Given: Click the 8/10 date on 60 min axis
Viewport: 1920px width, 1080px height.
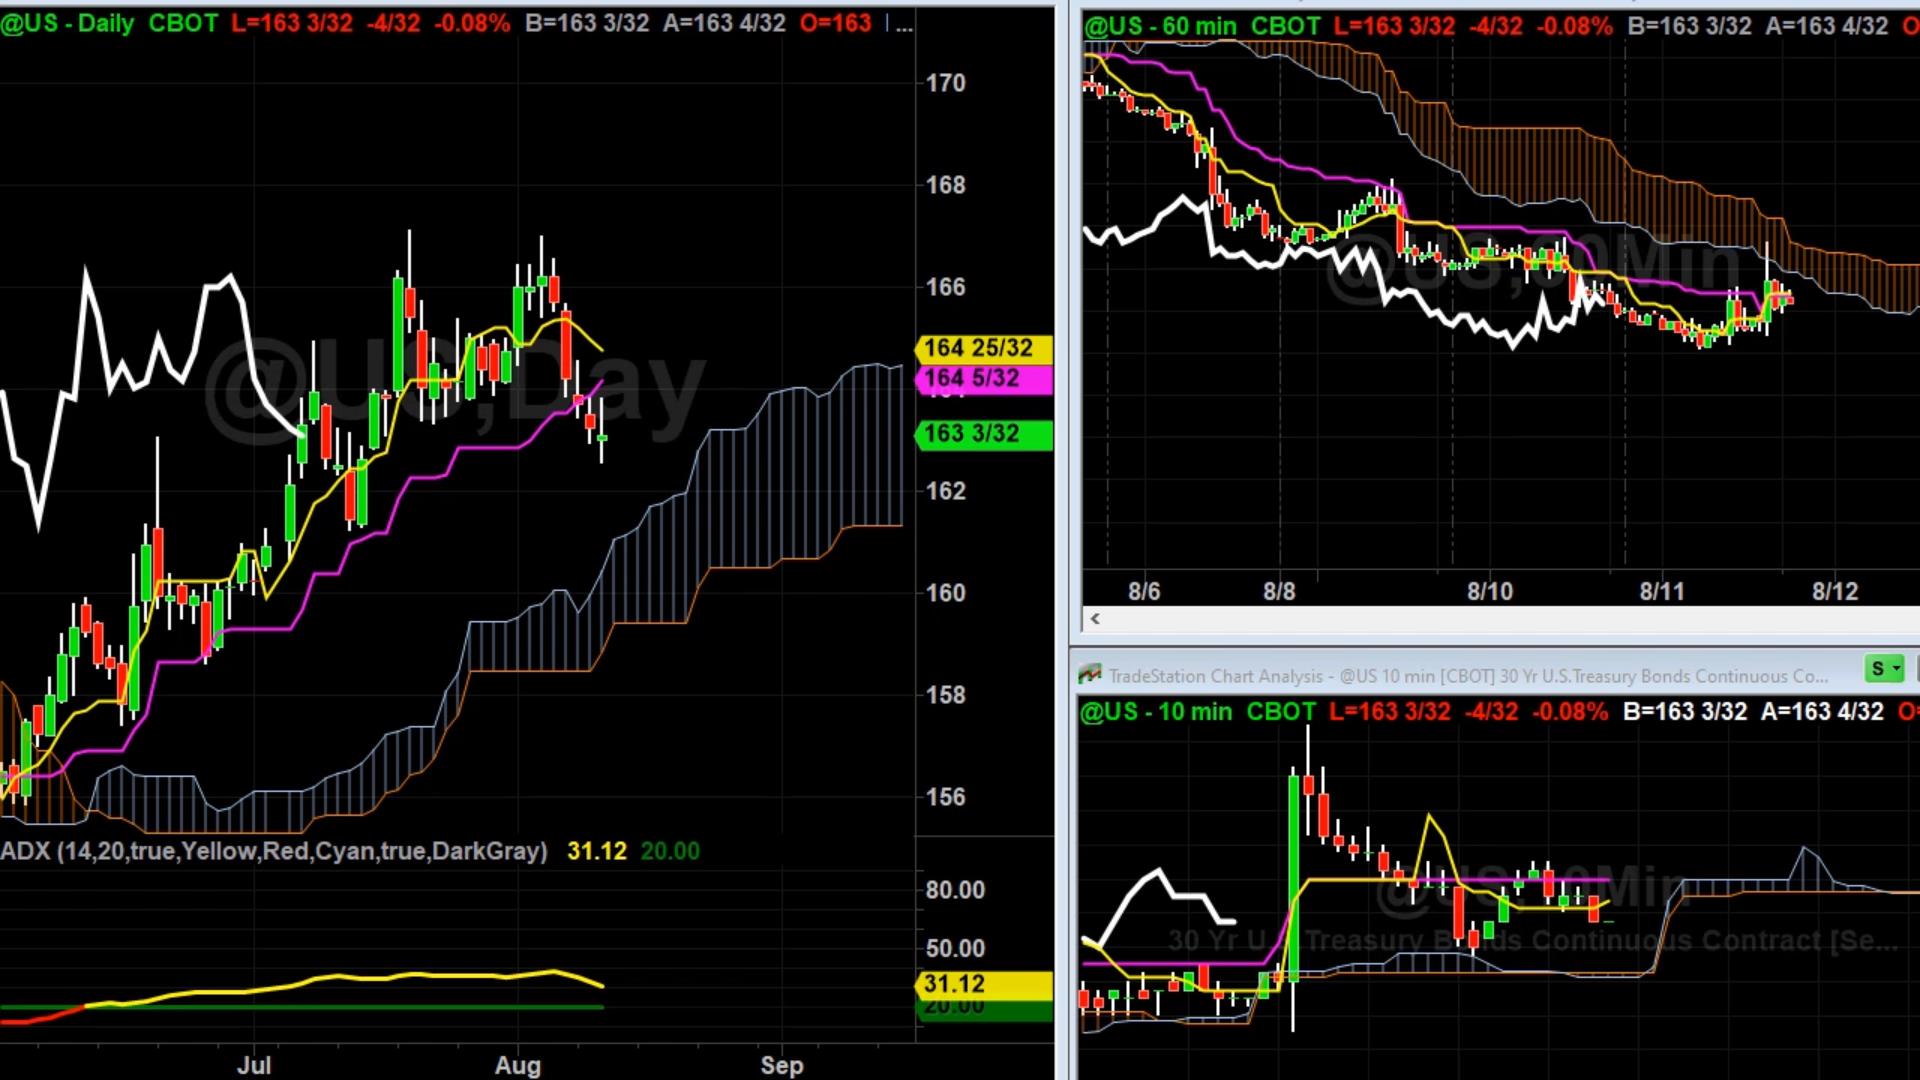Looking at the screenshot, I should pyautogui.click(x=1490, y=591).
